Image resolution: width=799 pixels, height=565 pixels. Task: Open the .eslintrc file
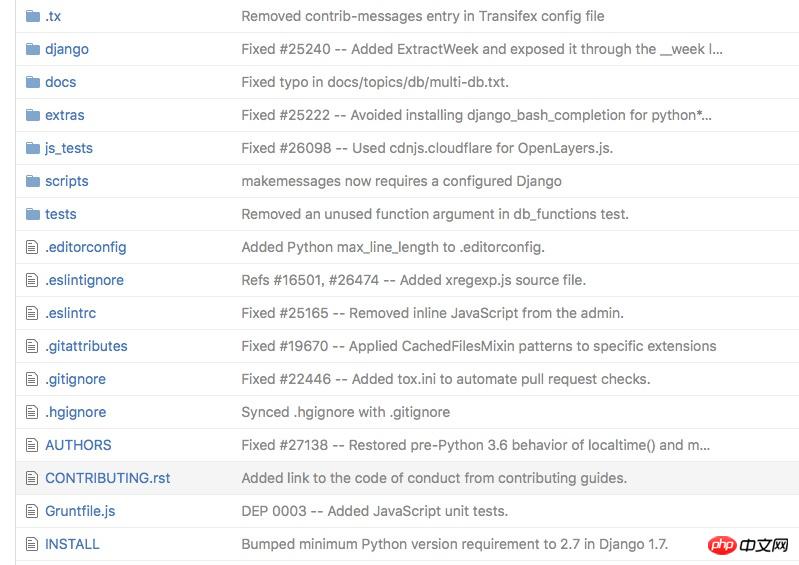[70, 313]
